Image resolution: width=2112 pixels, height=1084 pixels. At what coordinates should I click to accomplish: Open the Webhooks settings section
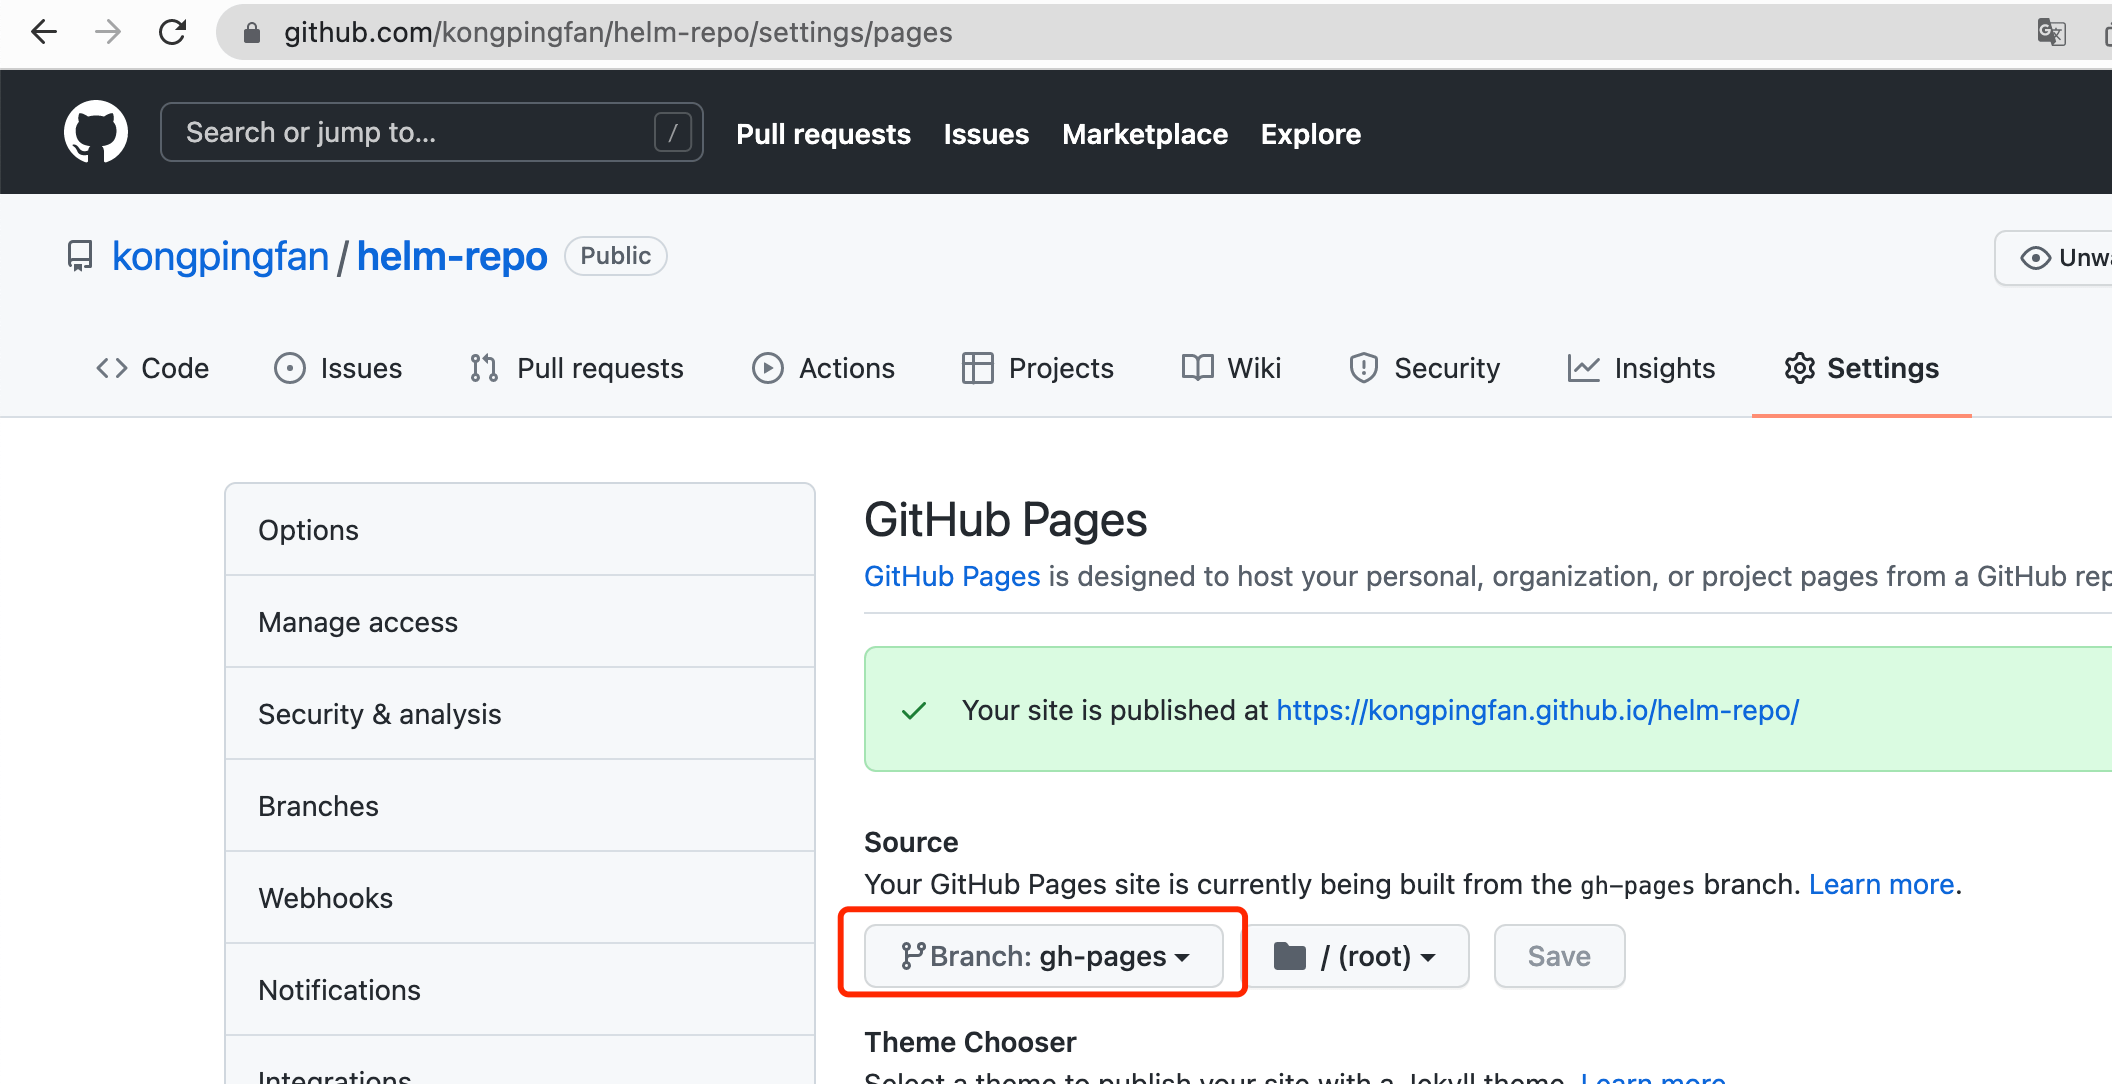[520, 898]
